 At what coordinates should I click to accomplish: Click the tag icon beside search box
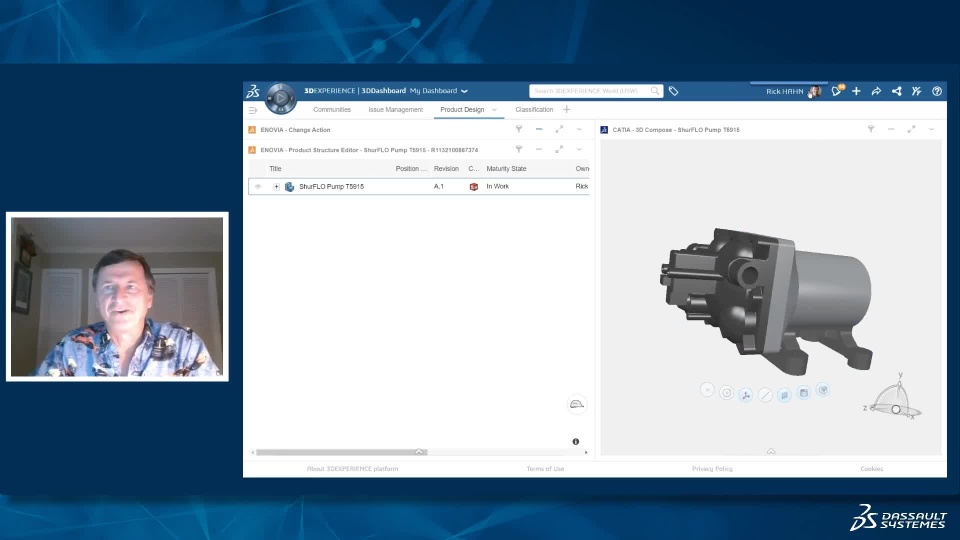673,91
